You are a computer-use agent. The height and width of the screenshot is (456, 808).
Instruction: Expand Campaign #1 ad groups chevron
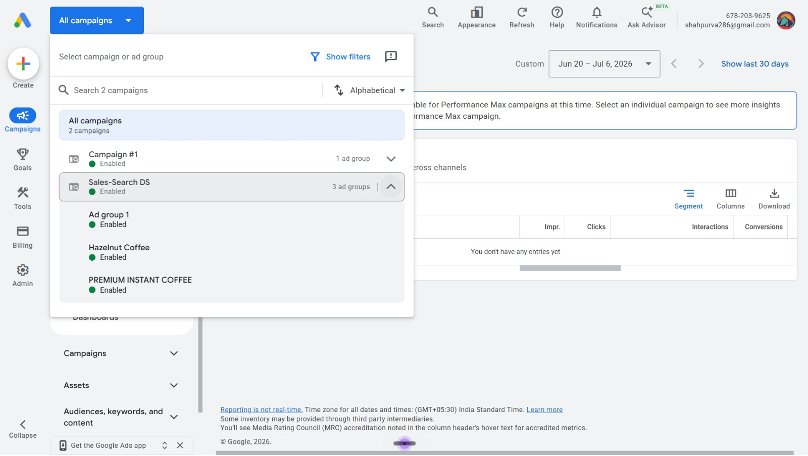point(391,159)
